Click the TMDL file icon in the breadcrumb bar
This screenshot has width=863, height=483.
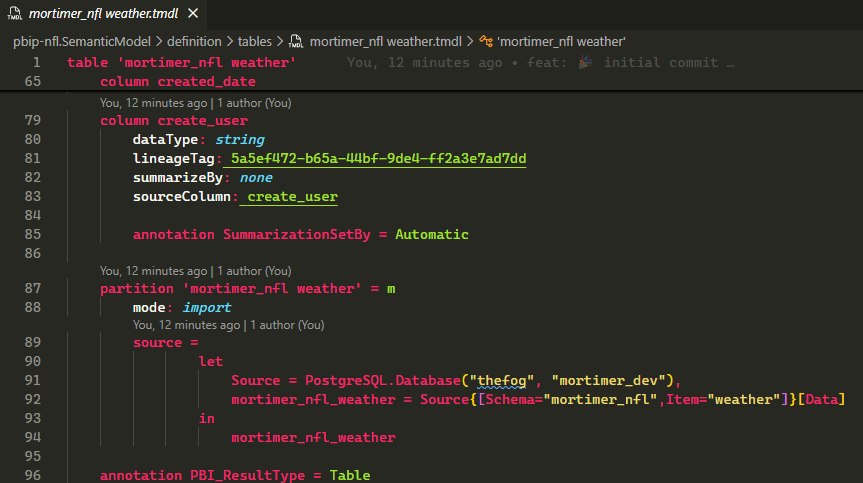click(x=296, y=42)
